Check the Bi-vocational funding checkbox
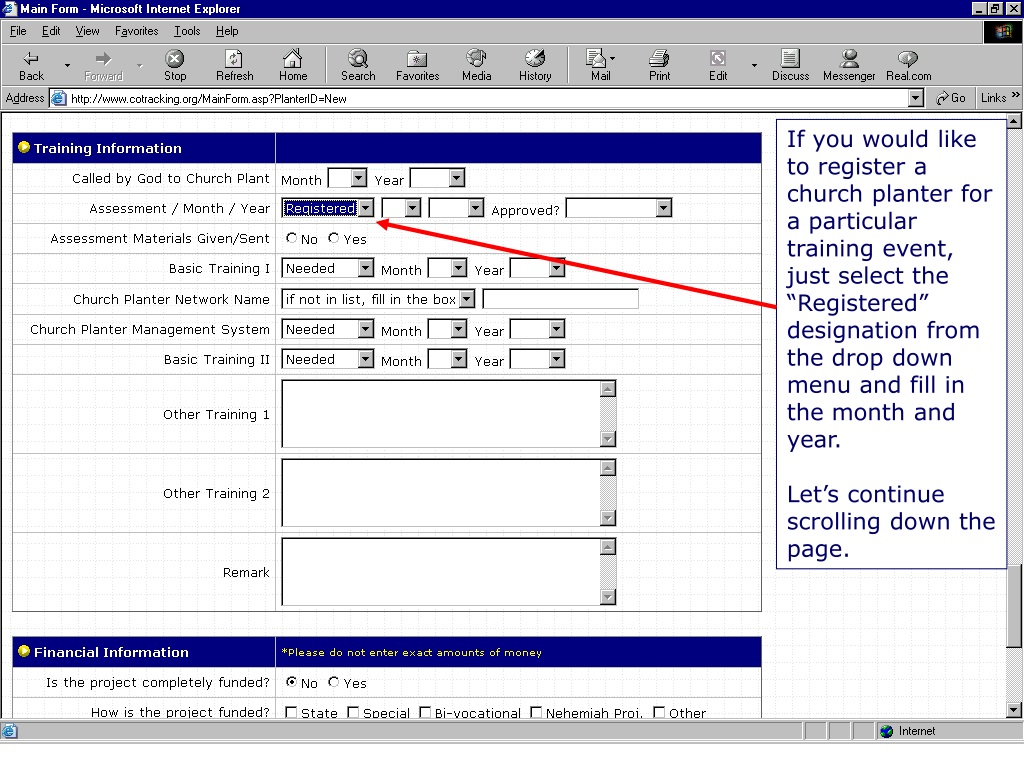The height and width of the screenshot is (768, 1024). tap(424, 712)
